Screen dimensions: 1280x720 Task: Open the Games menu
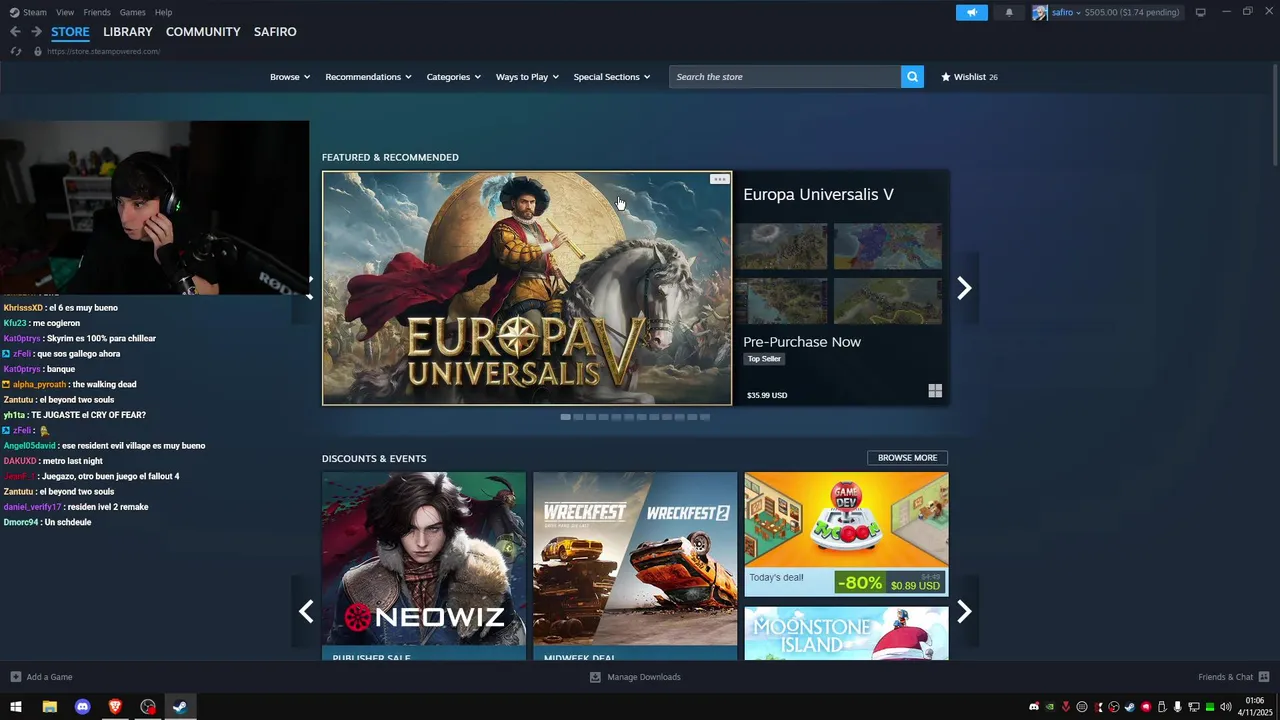point(132,12)
